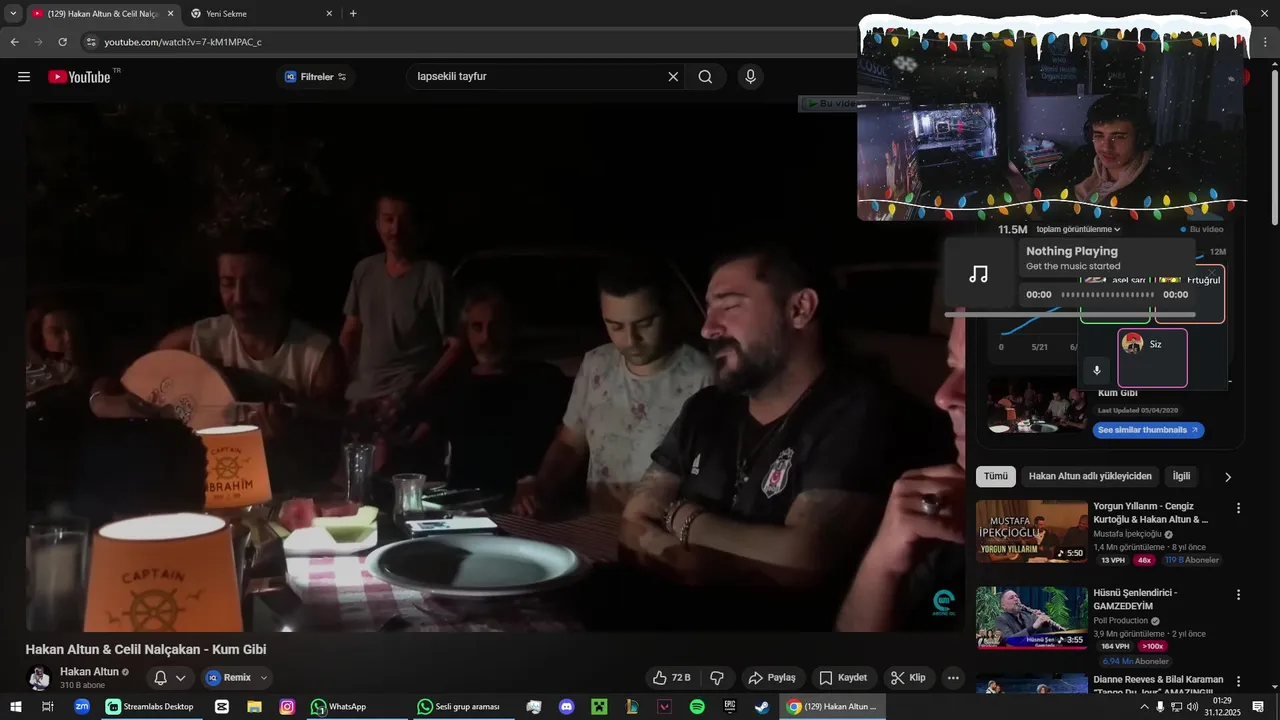Open options for Hüsnü Şenlendirici video
Image resolution: width=1280 pixels, height=720 pixels.
[x=1238, y=594]
